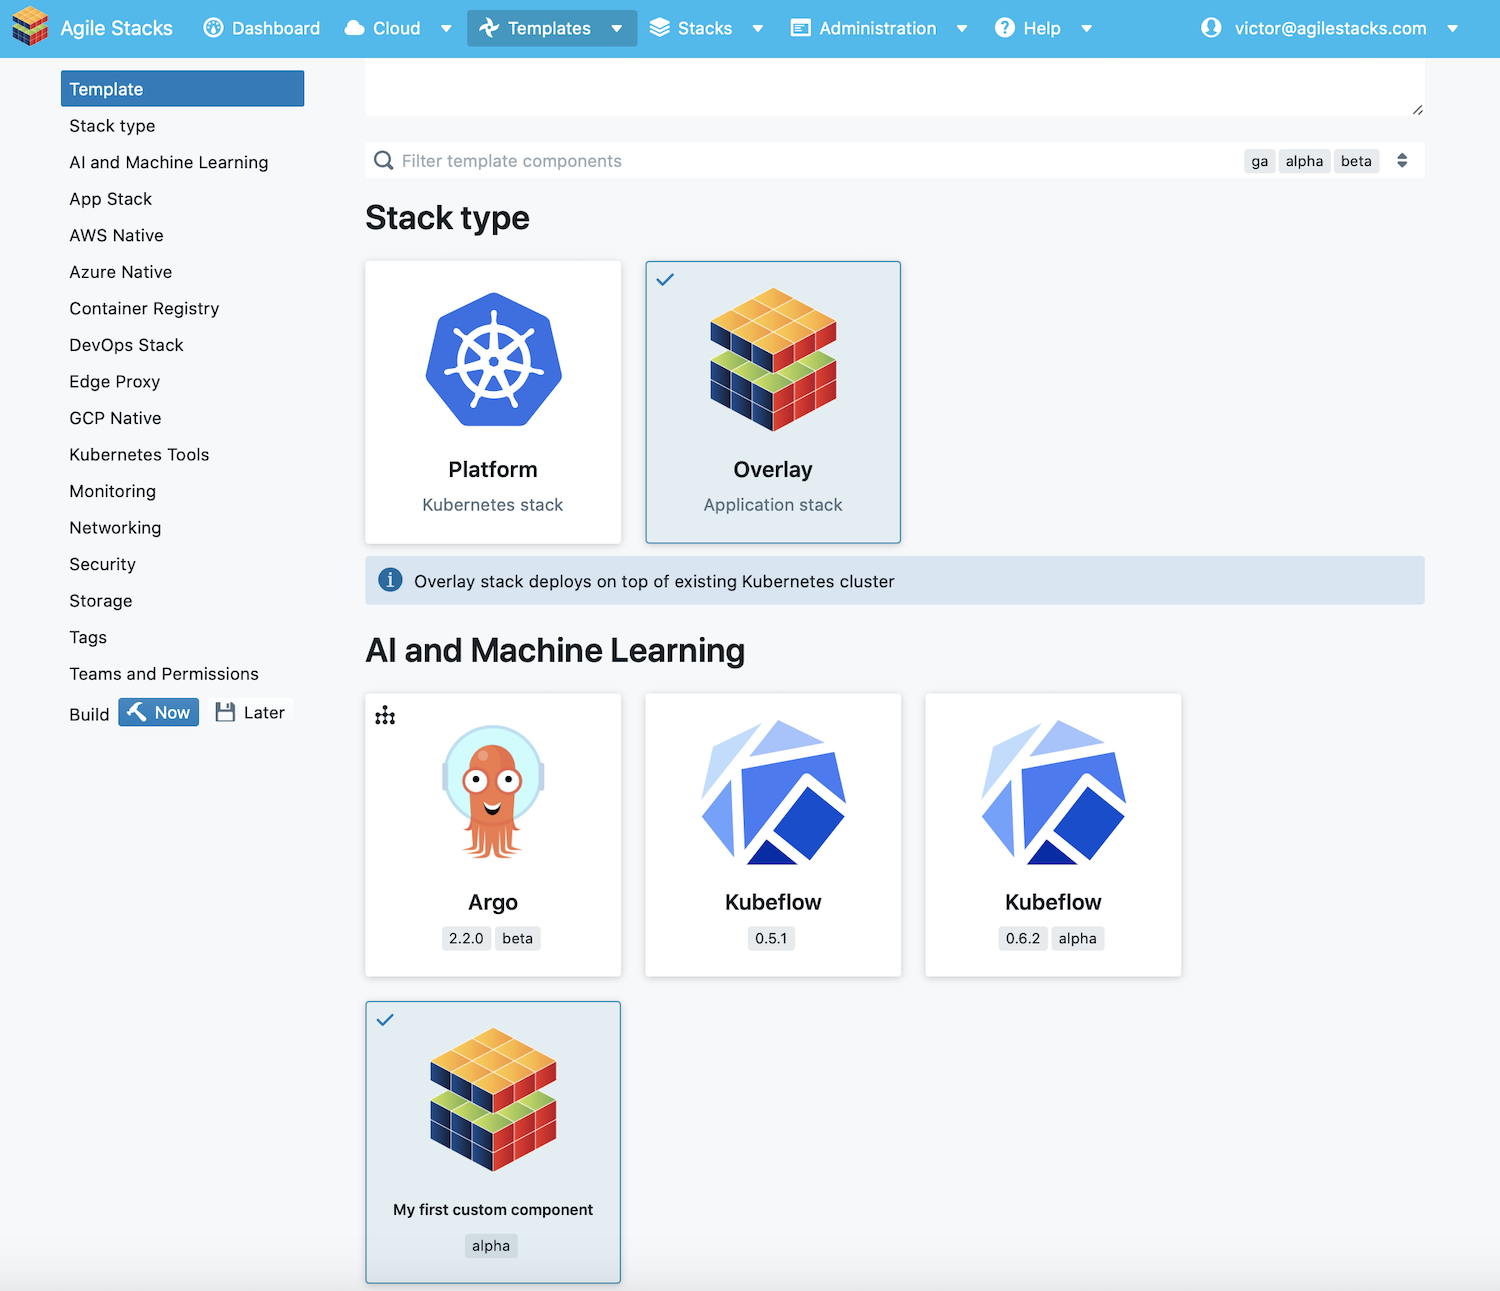Select the Overlay Application stack card
Image resolution: width=1500 pixels, height=1291 pixels.
(773, 402)
